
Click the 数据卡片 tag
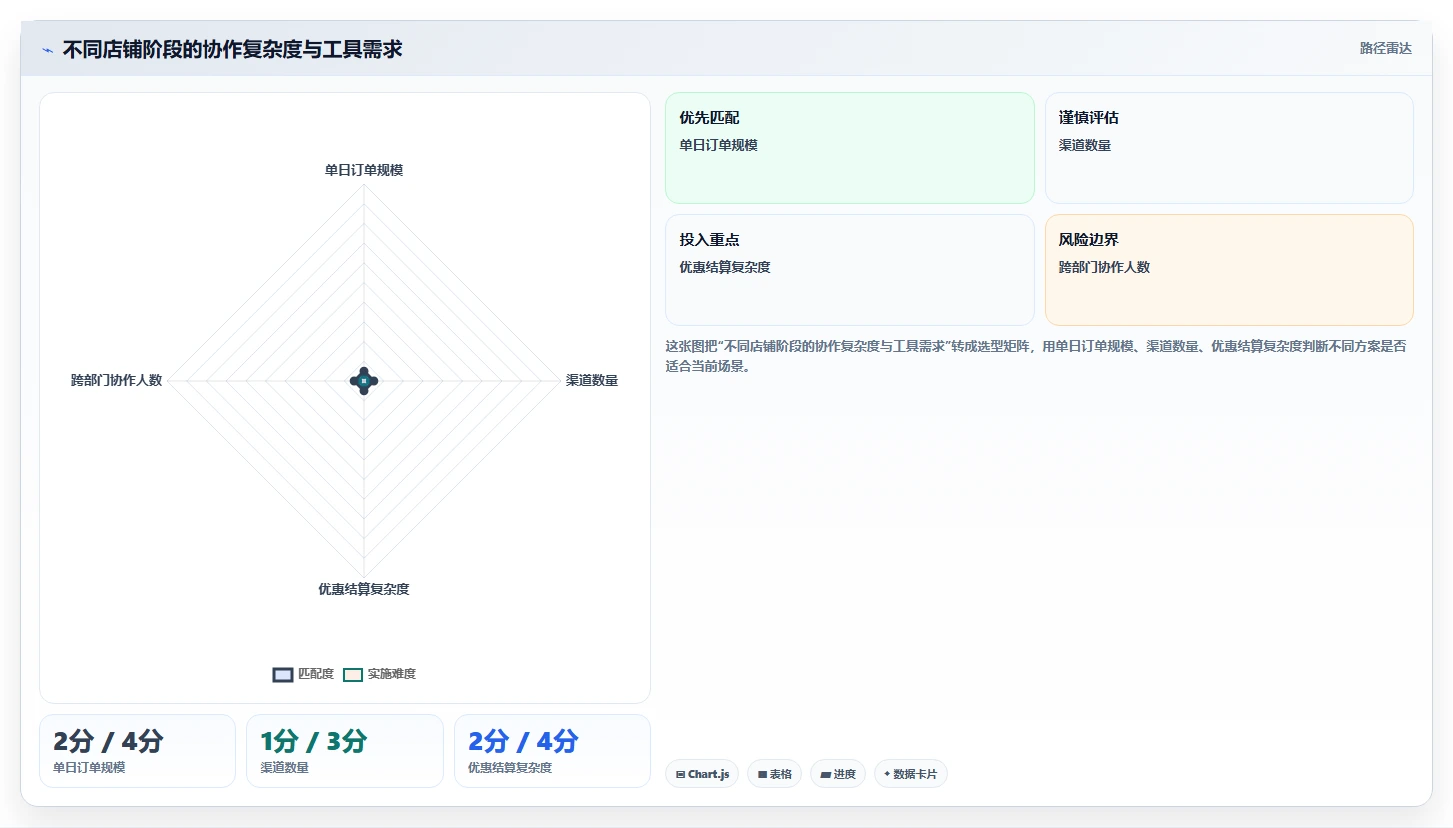tap(911, 774)
